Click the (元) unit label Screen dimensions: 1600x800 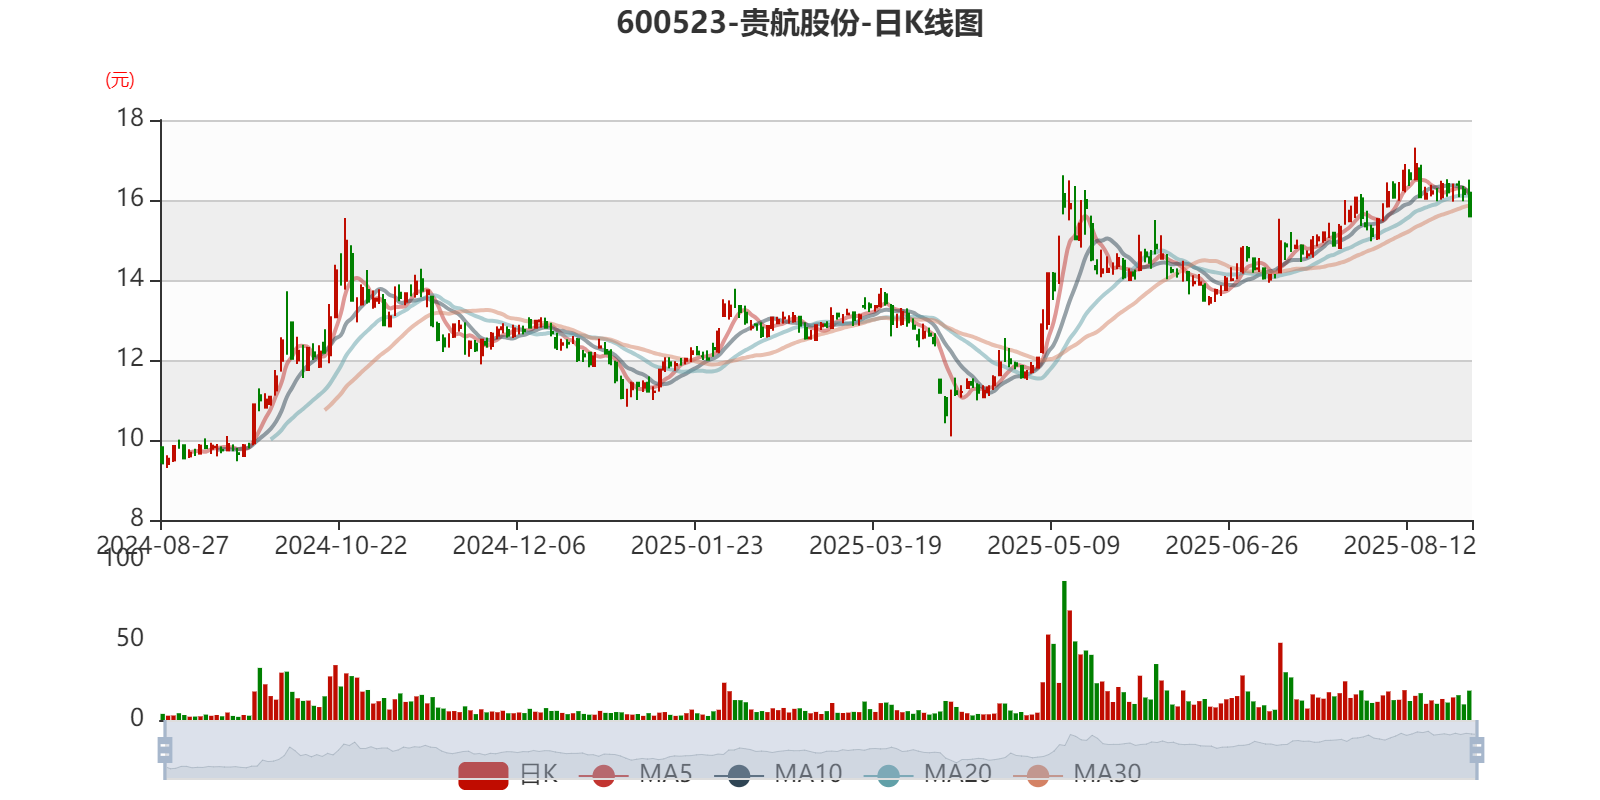[120, 80]
